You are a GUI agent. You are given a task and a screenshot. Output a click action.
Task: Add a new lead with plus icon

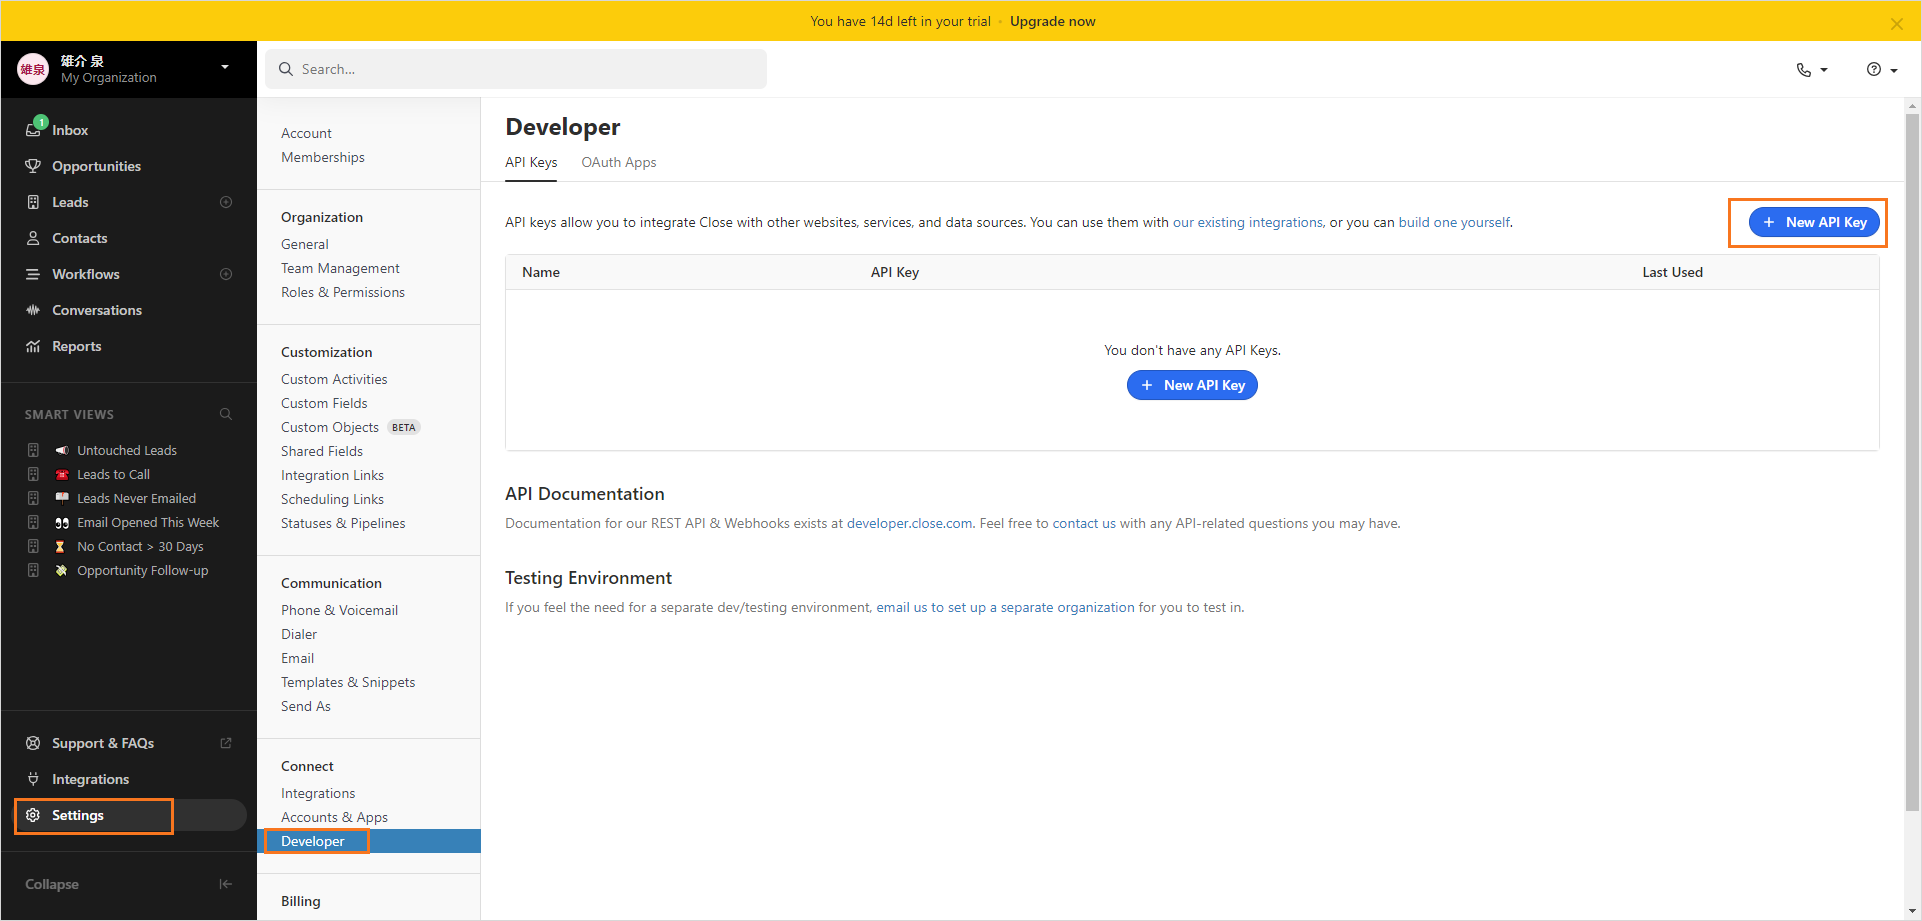click(x=226, y=202)
